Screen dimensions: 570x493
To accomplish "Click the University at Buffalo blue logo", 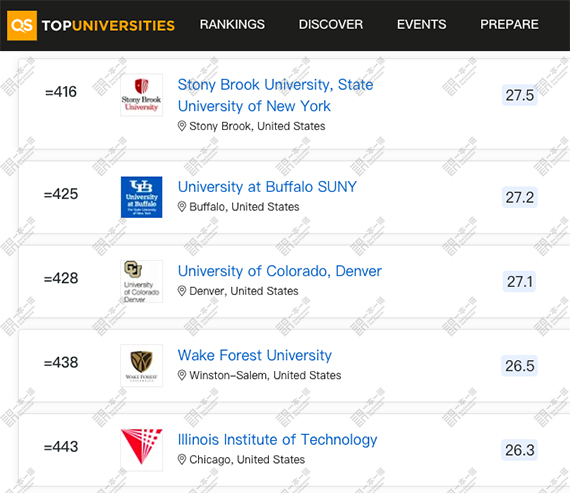I will [142, 197].
